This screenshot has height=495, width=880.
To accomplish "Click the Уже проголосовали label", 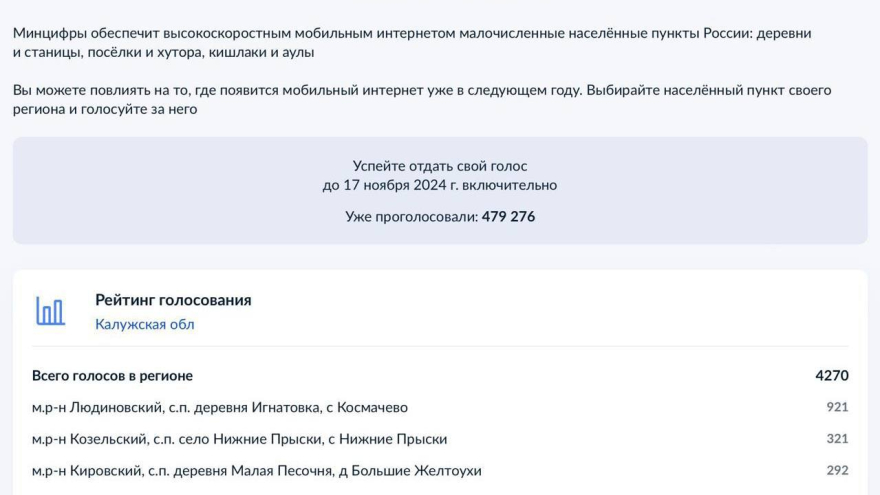I will 411,217.
